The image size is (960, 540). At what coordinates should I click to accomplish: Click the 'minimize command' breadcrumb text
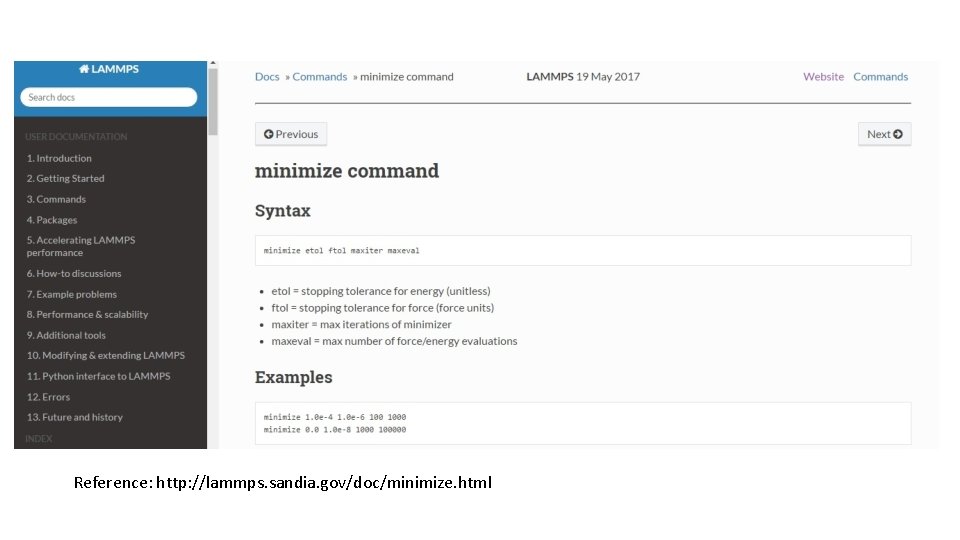tap(407, 77)
